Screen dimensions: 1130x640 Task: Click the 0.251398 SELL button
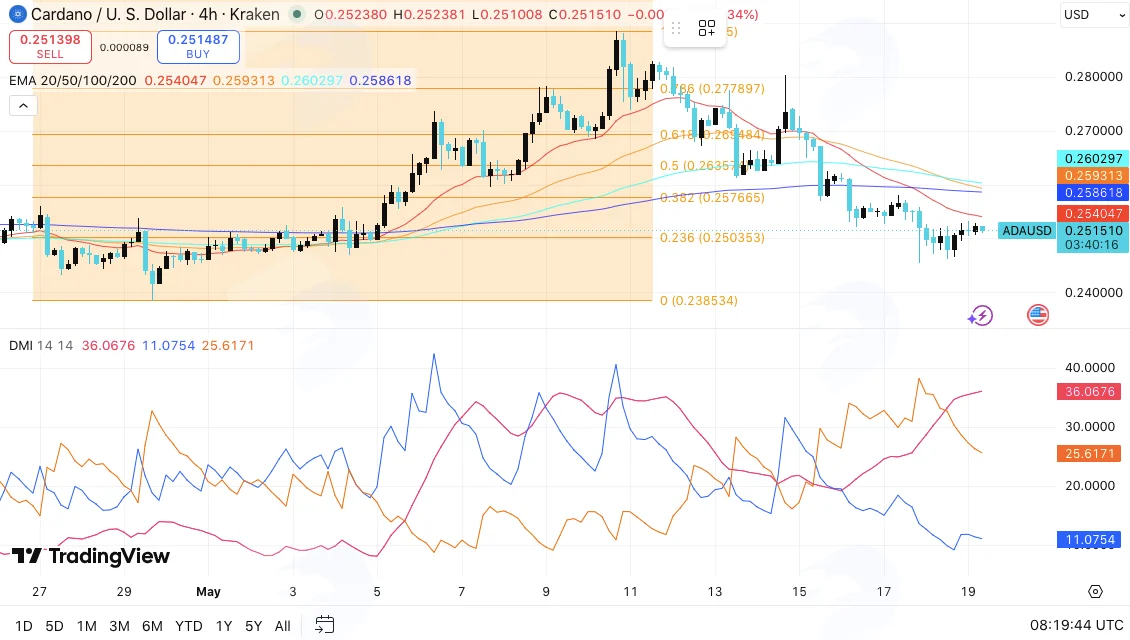tap(50, 47)
